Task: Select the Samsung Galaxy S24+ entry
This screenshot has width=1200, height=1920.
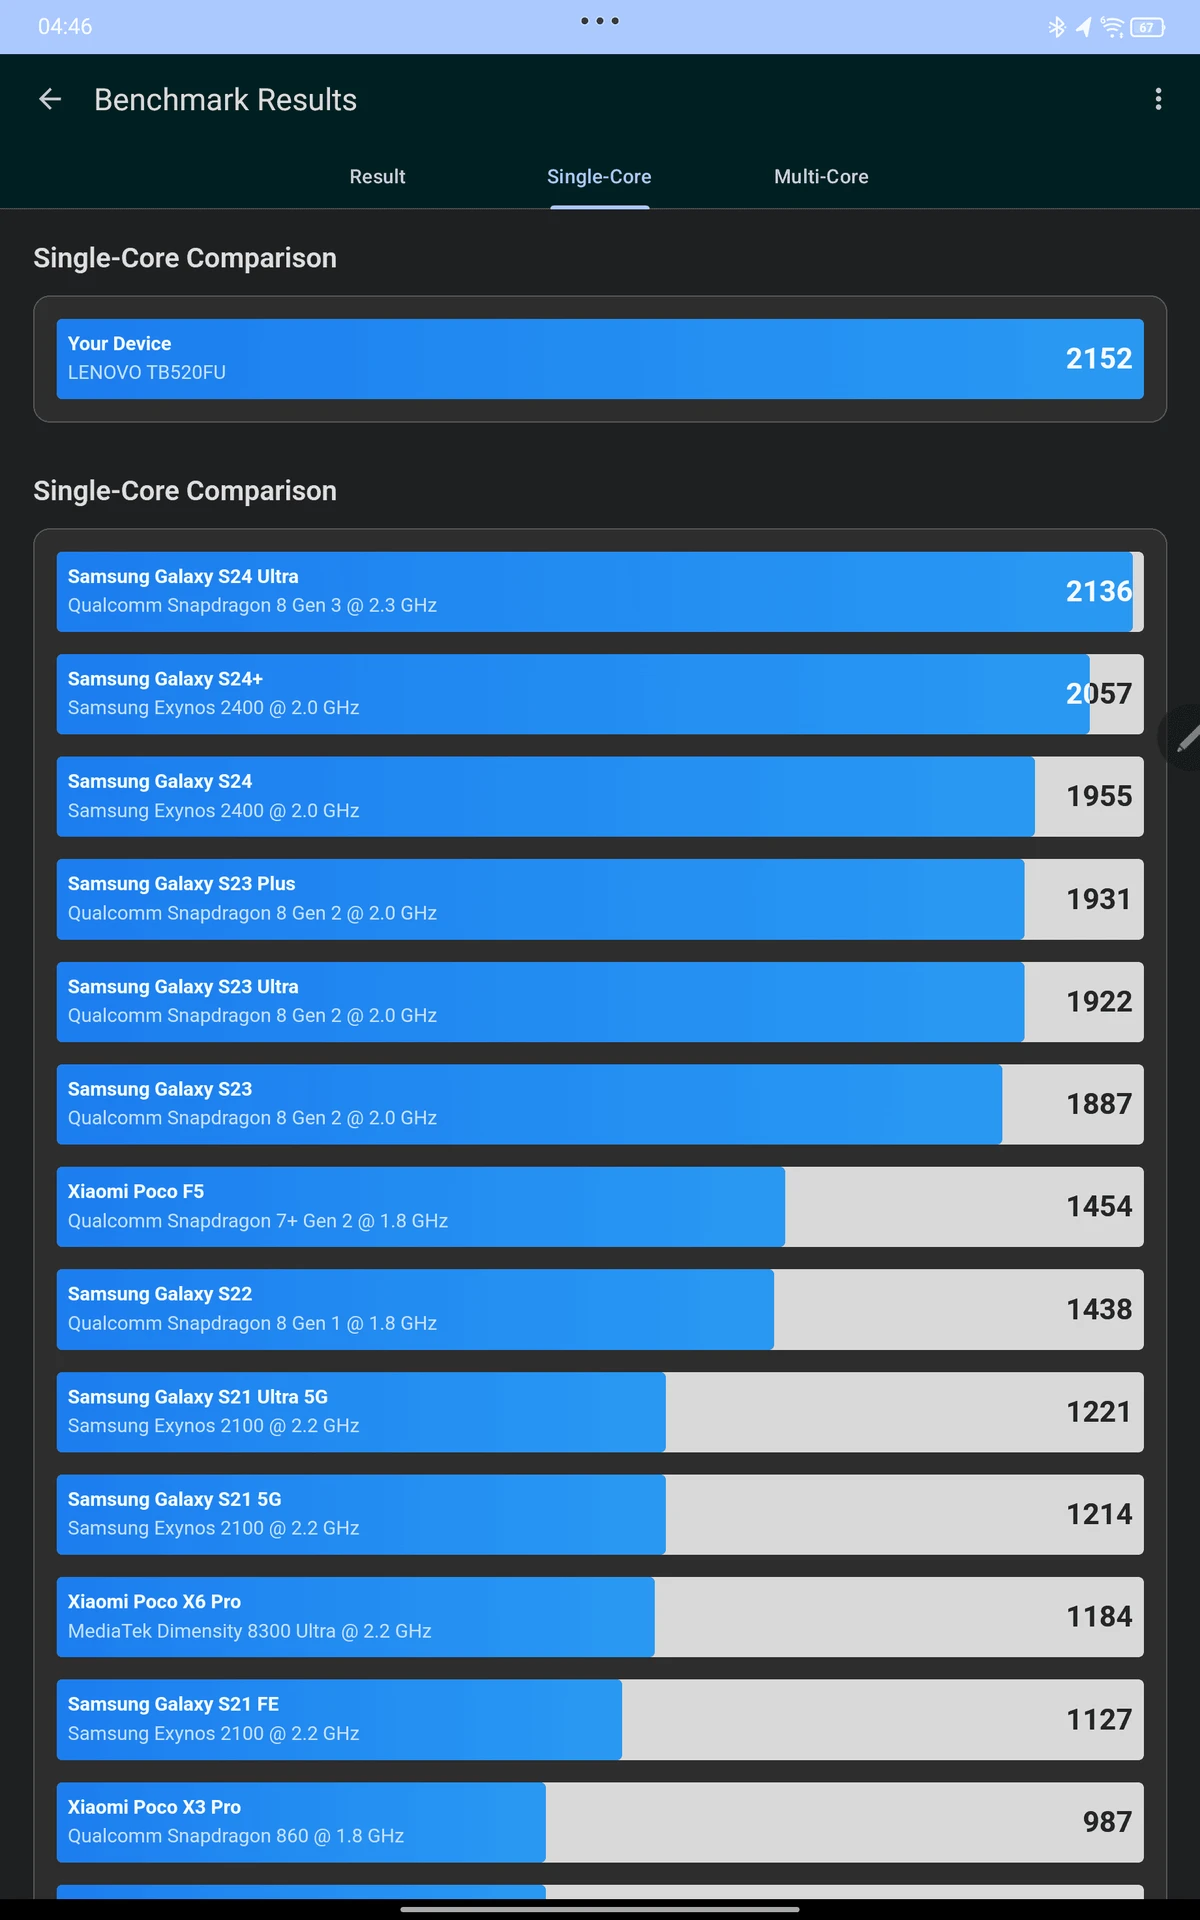Action: [600, 694]
